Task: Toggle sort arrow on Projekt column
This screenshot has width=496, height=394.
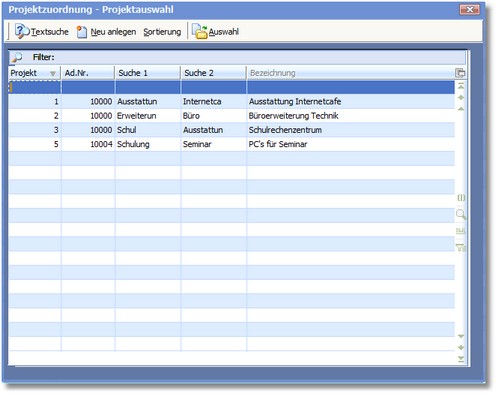Action: pyautogui.click(x=53, y=73)
